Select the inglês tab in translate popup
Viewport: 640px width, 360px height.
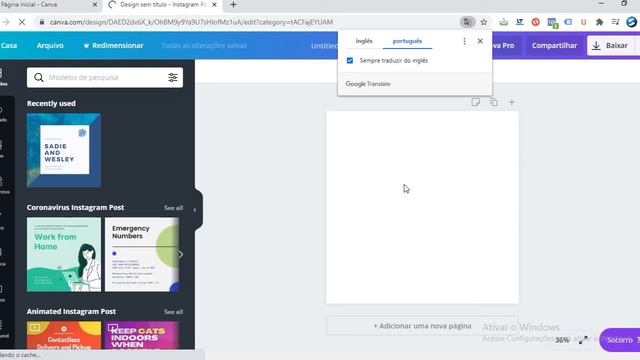(x=364, y=41)
